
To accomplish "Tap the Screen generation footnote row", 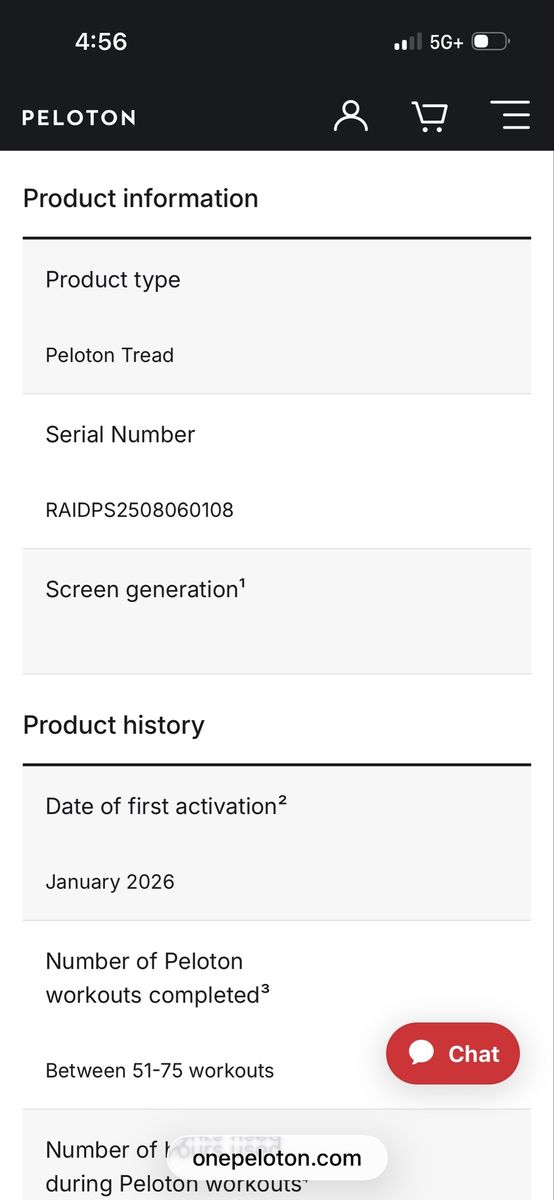I will click(x=277, y=611).
